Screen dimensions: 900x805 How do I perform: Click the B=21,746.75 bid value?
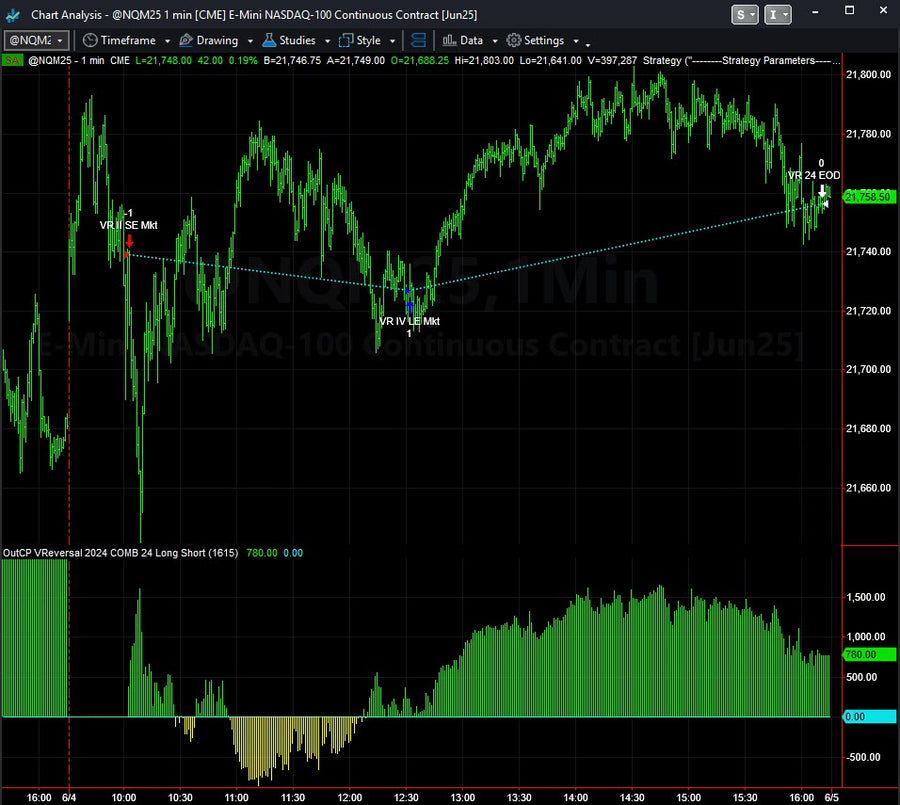coord(292,60)
